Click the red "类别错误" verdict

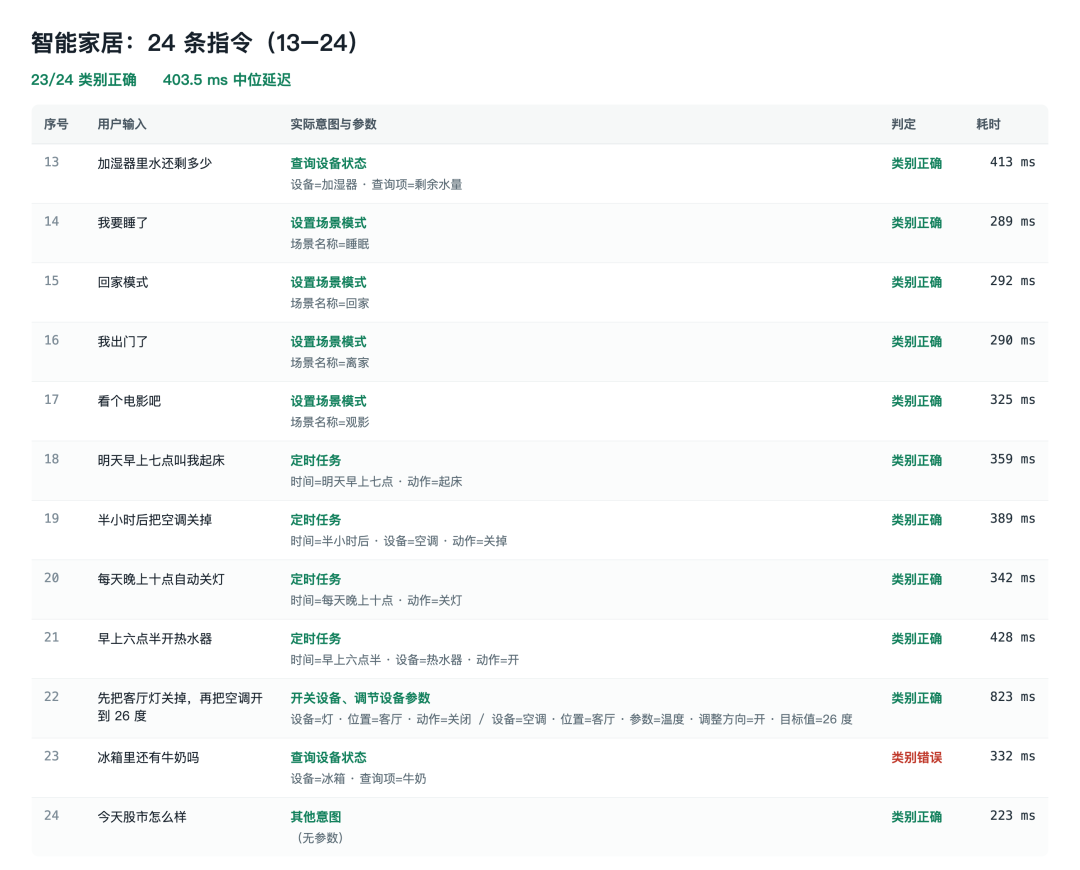(917, 758)
